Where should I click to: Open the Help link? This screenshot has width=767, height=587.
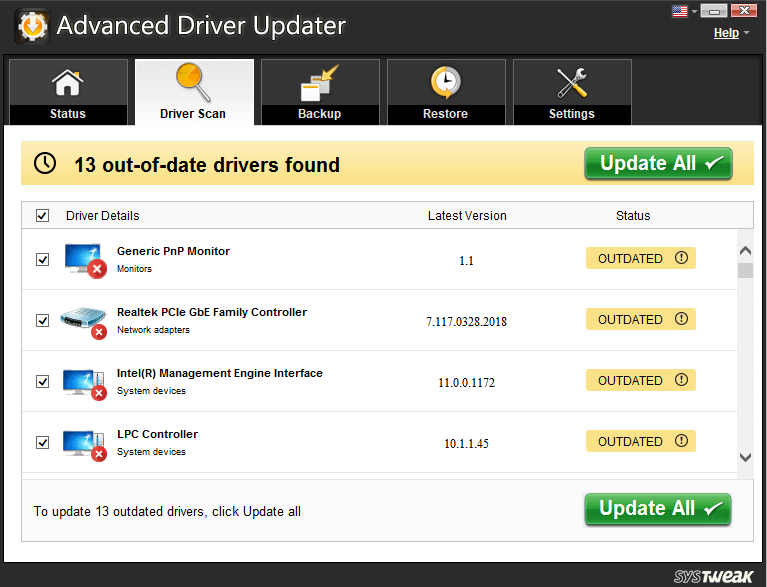pos(726,33)
